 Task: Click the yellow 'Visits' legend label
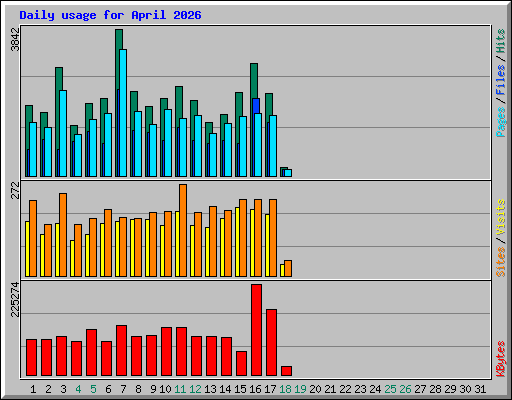coord(501,217)
